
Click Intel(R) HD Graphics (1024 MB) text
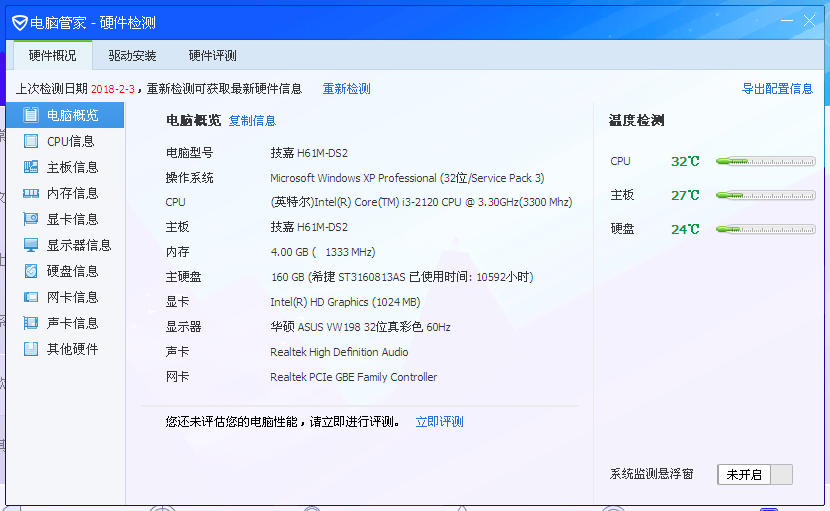click(x=345, y=302)
